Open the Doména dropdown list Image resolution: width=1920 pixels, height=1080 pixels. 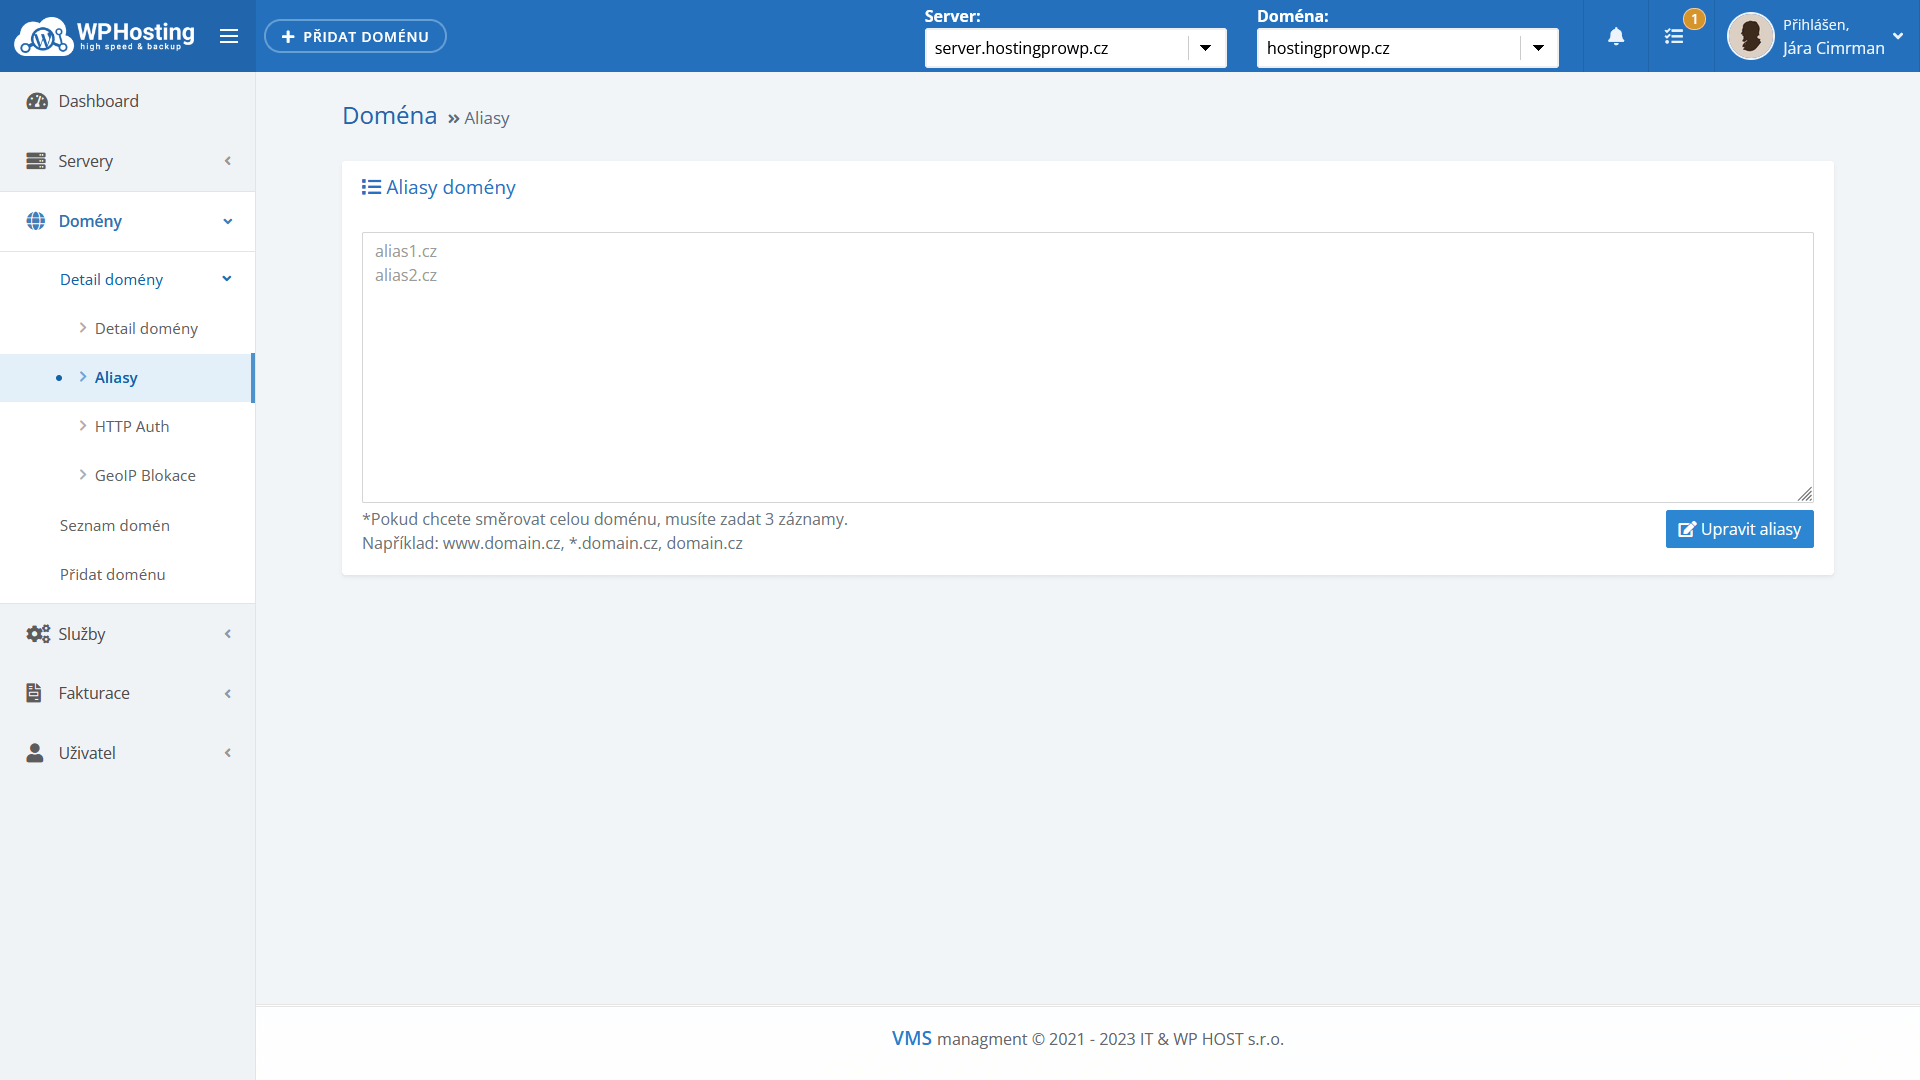[x=1537, y=48]
